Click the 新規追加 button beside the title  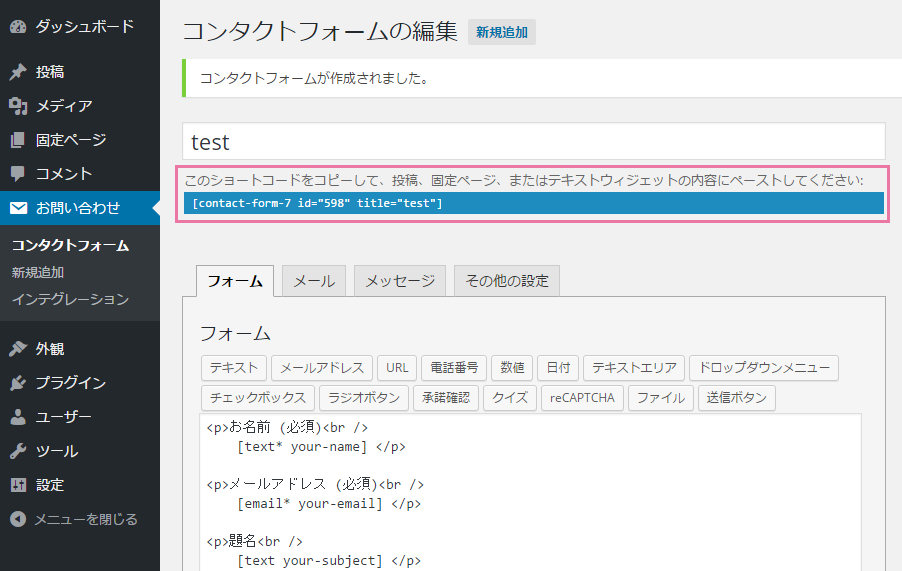tap(502, 32)
